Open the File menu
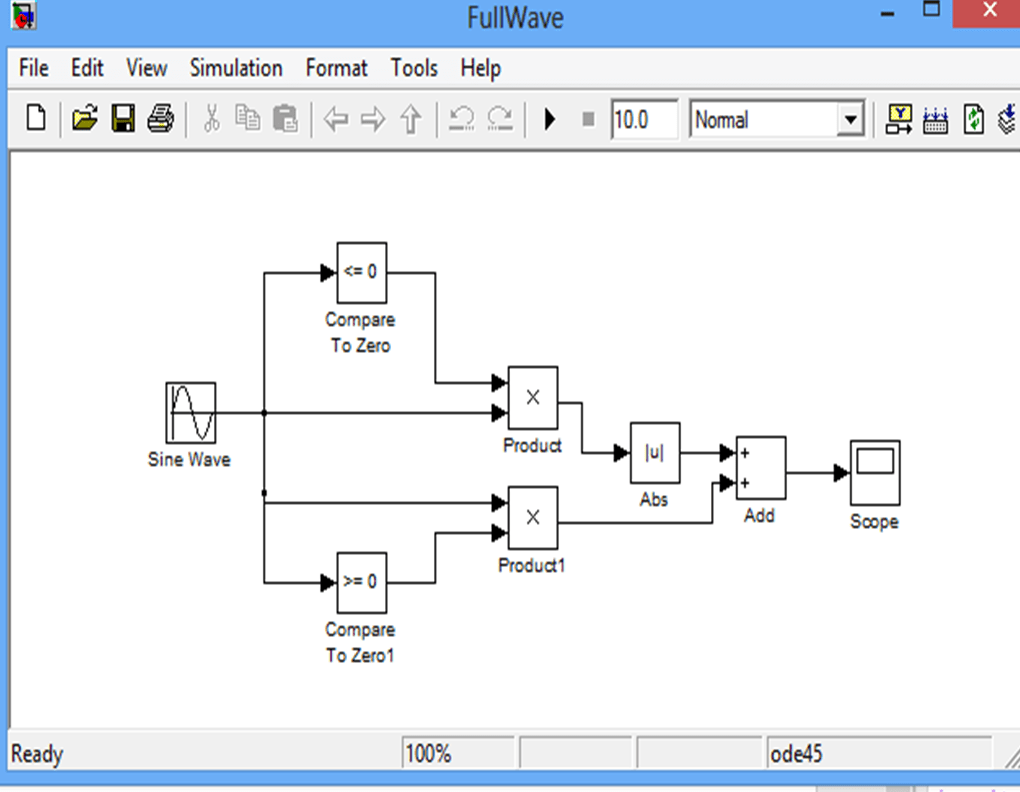The width and height of the screenshot is (1020, 792). 34,68
